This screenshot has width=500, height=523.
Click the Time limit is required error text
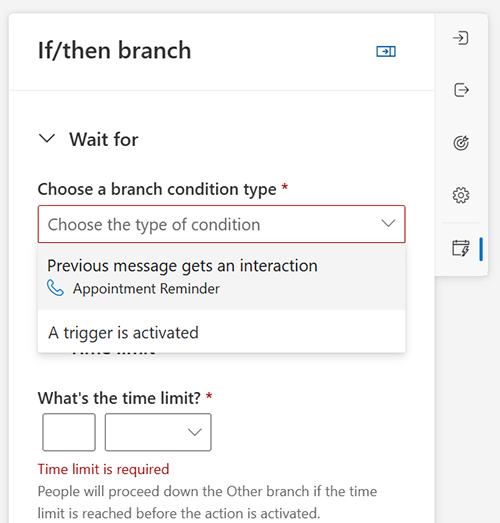pos(103,469)
